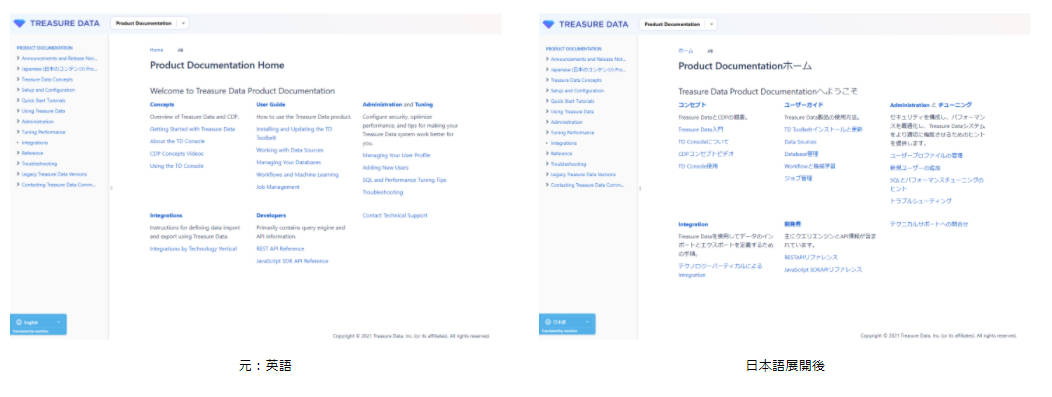Open Workflows and Machine Learning link
The width and height of the screenshot is (1052, 397).
(x=297, y=174)
